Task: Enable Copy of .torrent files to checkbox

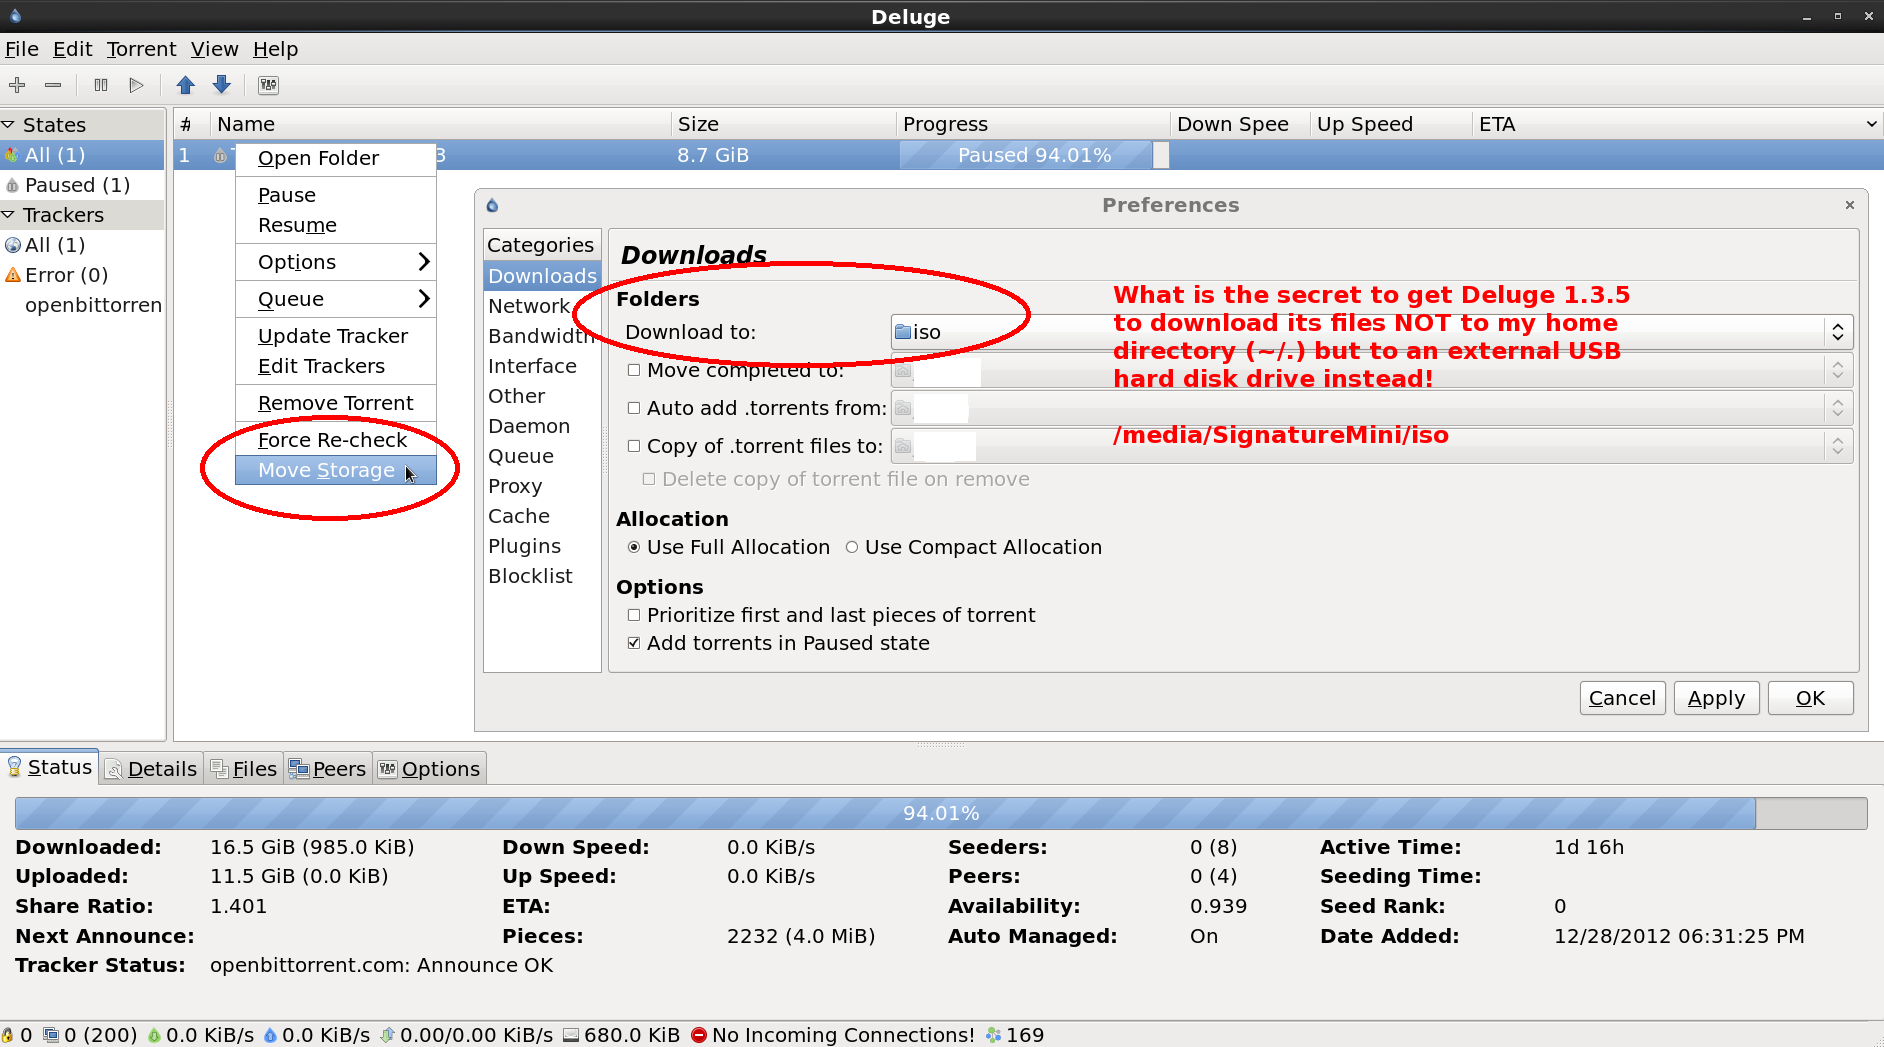Action: [x=634, y=446]
